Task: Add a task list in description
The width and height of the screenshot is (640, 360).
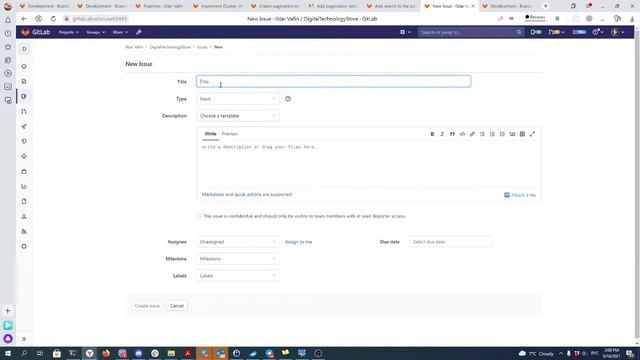Action: (x=502, y=134)
